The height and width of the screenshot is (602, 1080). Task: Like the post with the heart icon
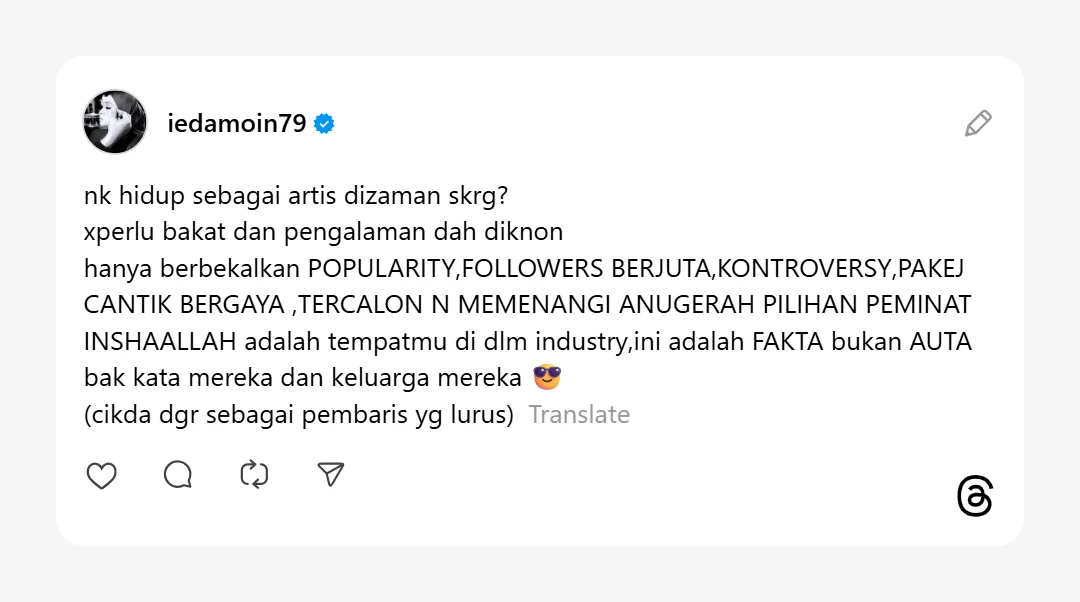101,475
